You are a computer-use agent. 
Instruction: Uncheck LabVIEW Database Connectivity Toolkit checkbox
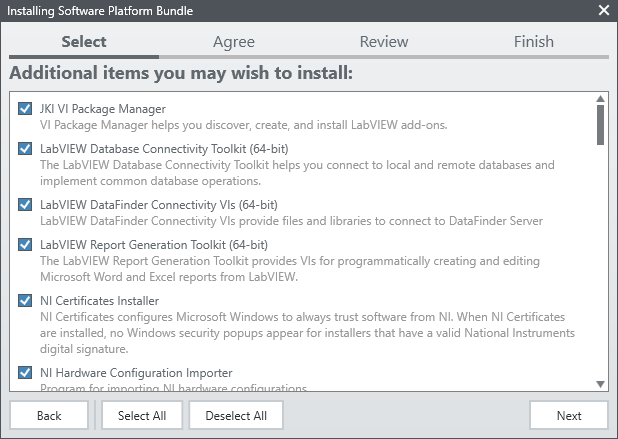(x=25, y=149)
